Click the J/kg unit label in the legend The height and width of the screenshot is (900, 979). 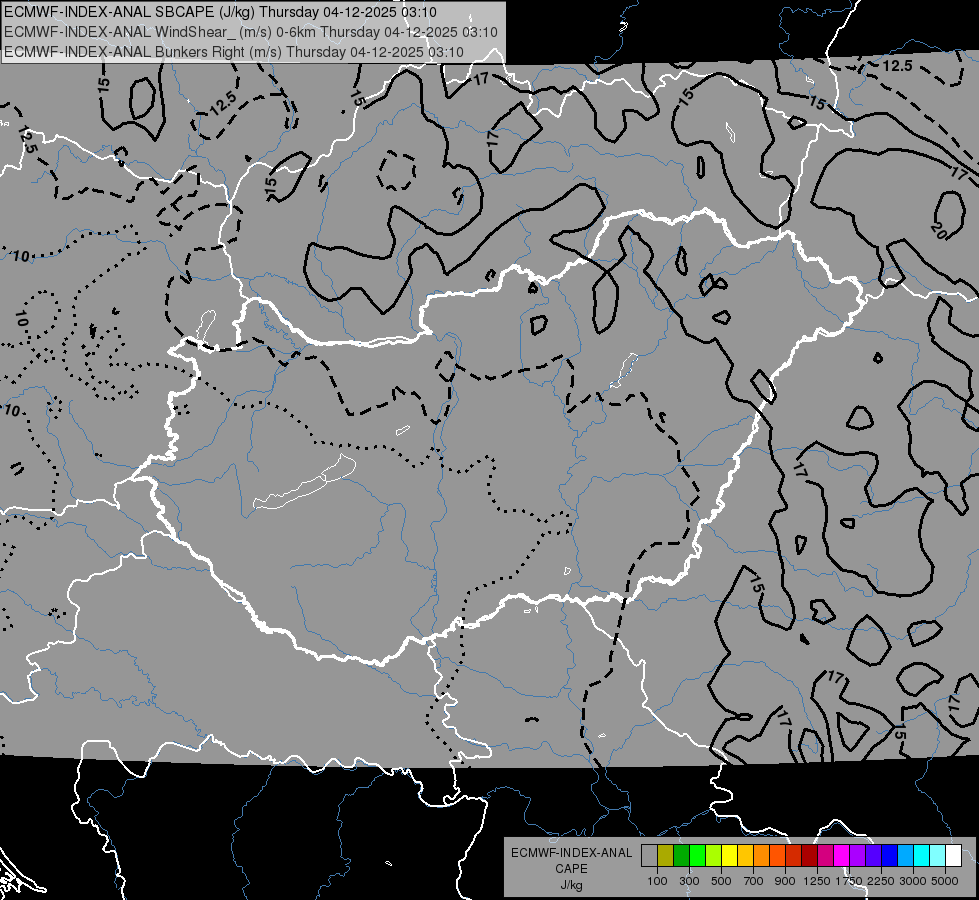[x=571, y=885]
